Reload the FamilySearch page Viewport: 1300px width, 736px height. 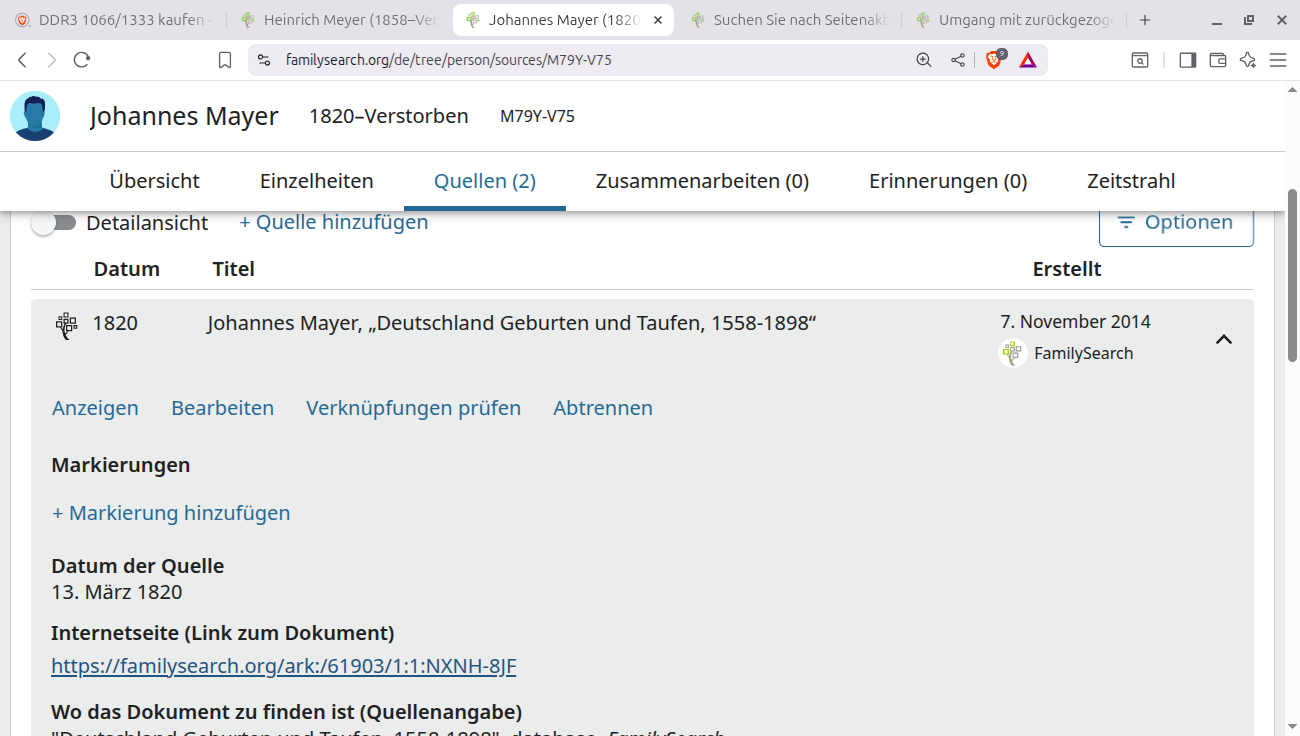tap(82, 60)
